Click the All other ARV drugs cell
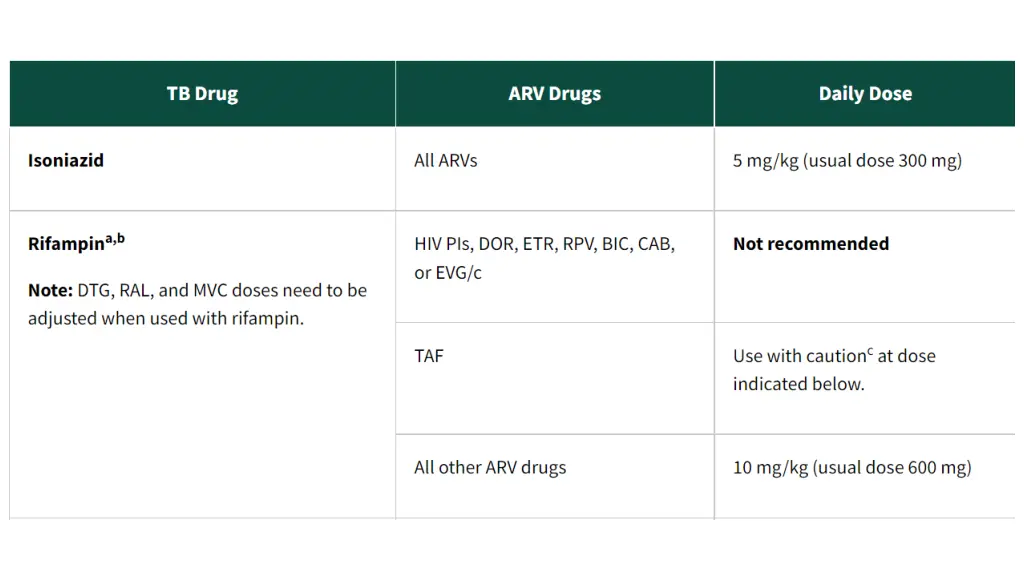This screenshot has height=576, width=1024. tap(490, 467)
